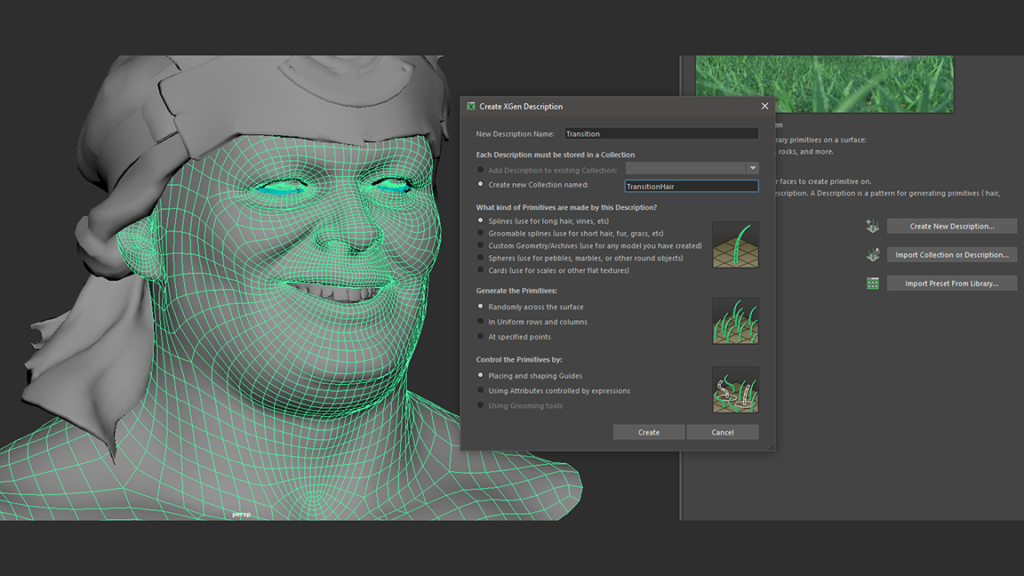Screen dimensions: 1024x576
Task: Select In Uniform rows and columns
Action: tap(481, 322)
